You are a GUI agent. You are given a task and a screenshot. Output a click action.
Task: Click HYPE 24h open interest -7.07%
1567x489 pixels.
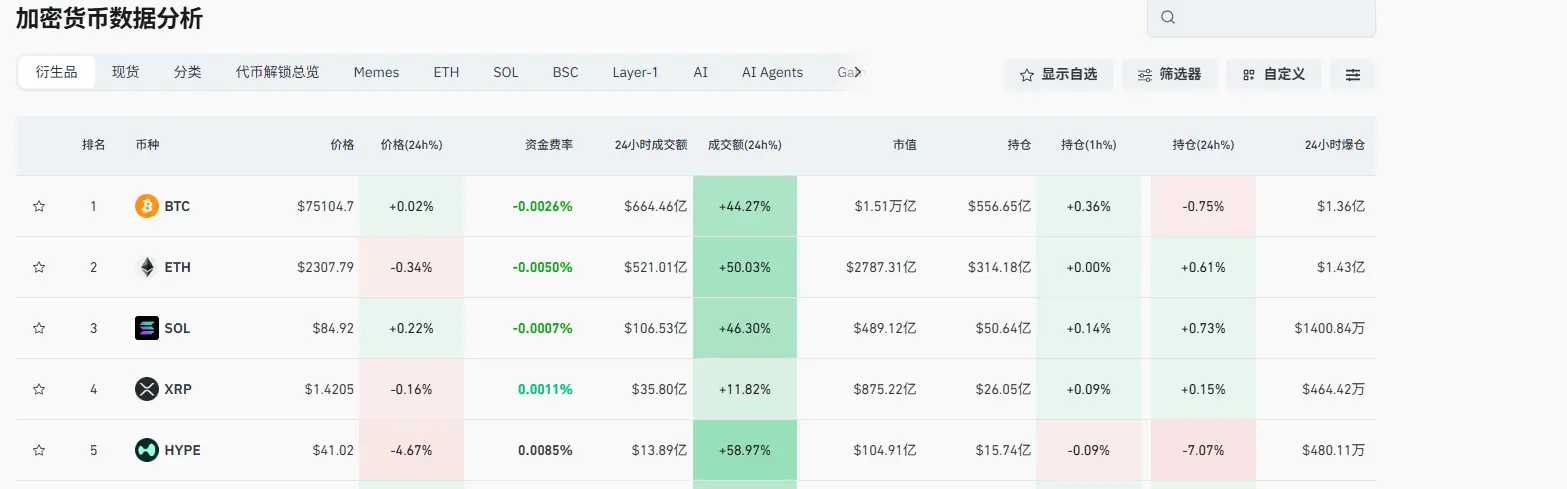click(x=1203, y=451)
